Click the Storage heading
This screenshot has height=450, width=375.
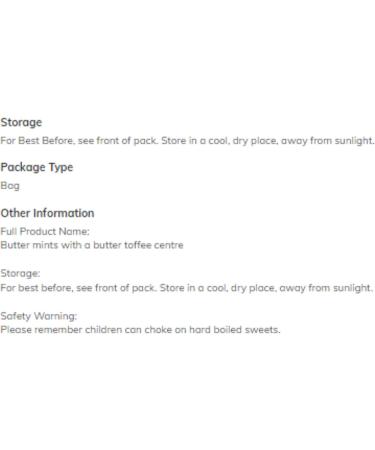click(x=21, y=123)
